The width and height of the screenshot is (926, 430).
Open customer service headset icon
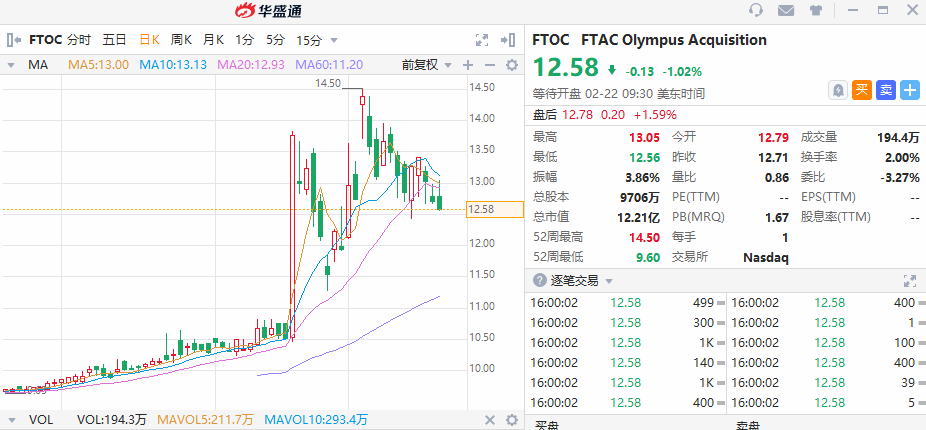(x=755, y=10)
